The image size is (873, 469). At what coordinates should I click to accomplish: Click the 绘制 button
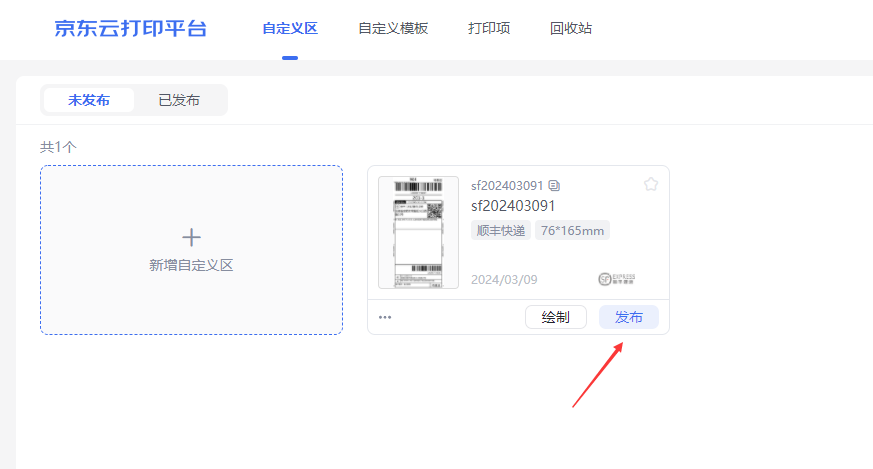tap(556, 317)
